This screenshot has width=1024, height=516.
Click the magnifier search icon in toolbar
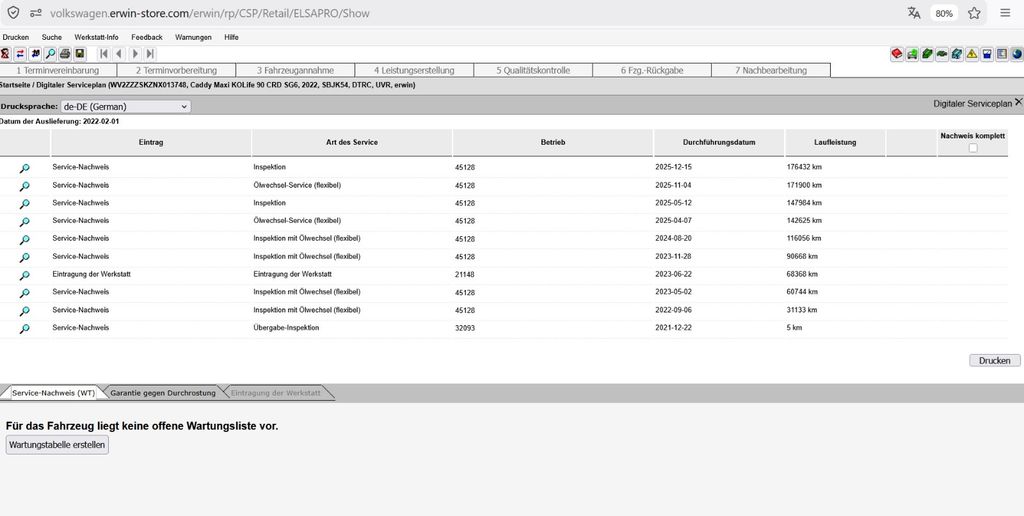tap(50, 54)
